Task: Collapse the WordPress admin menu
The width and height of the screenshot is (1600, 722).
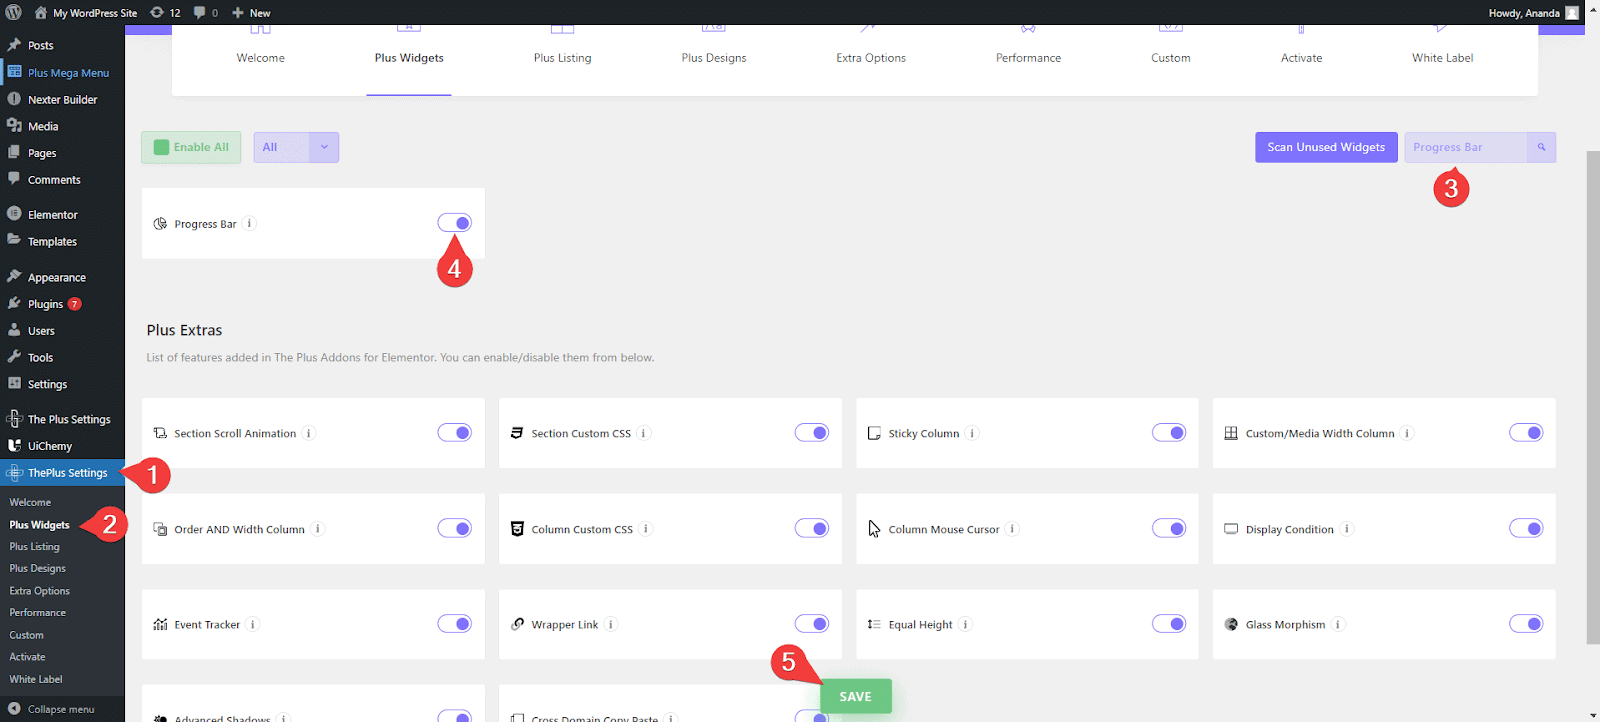Action: coord(60,709)
